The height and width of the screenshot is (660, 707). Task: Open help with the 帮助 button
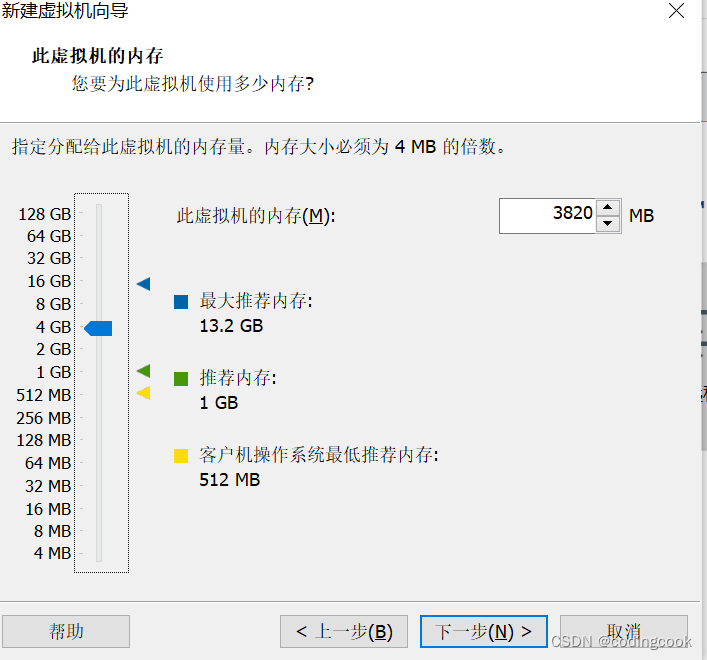[66, 631]
